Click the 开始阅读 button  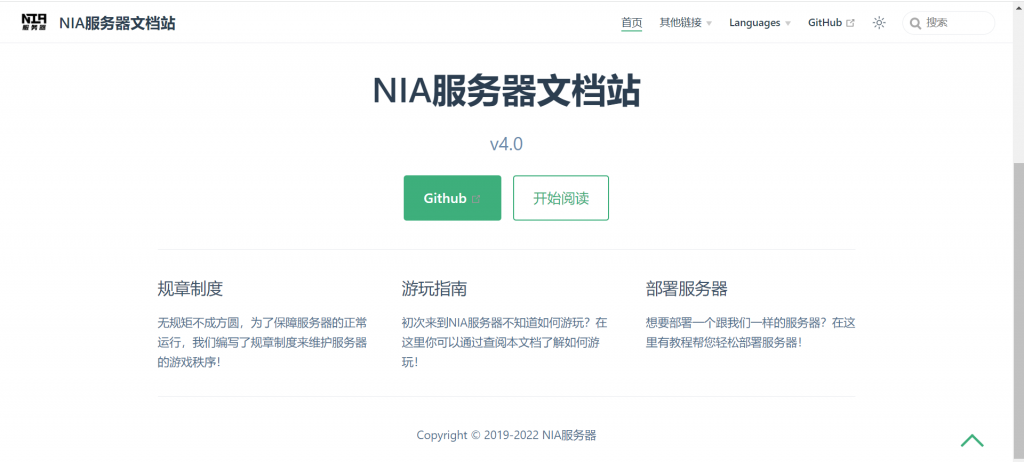561,198
